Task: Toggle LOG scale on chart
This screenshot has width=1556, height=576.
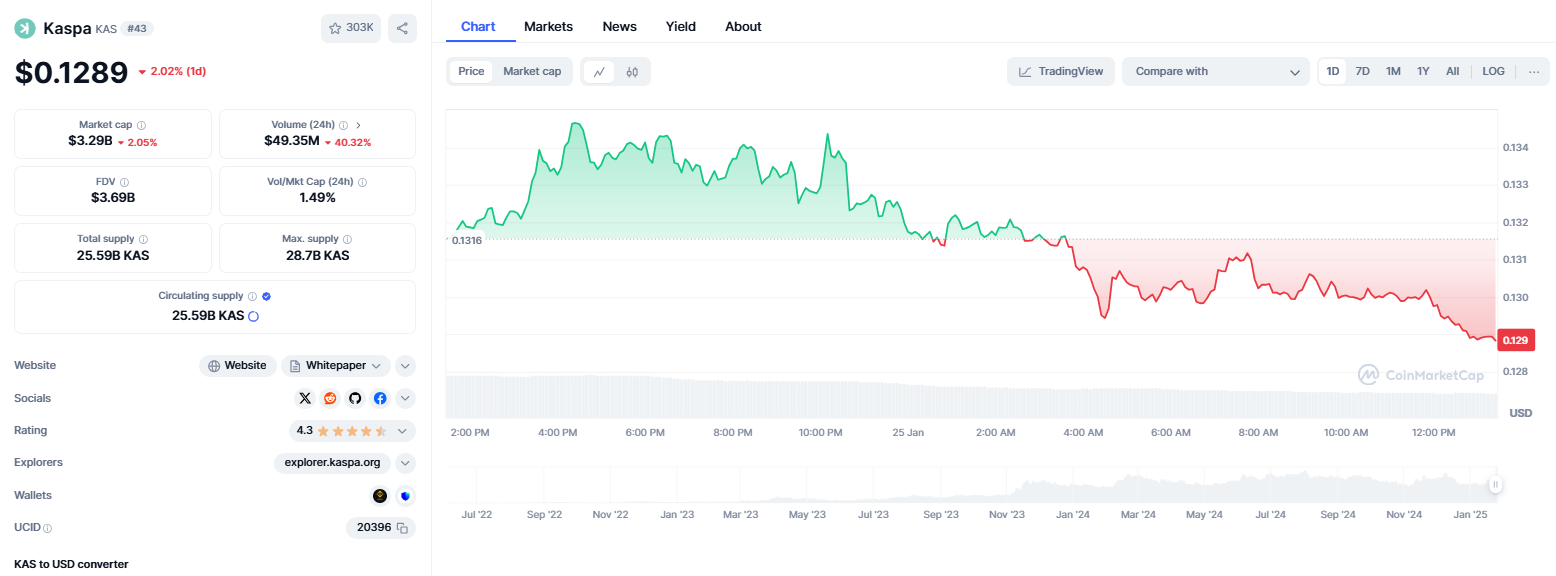Action: tap(1493, 71)
